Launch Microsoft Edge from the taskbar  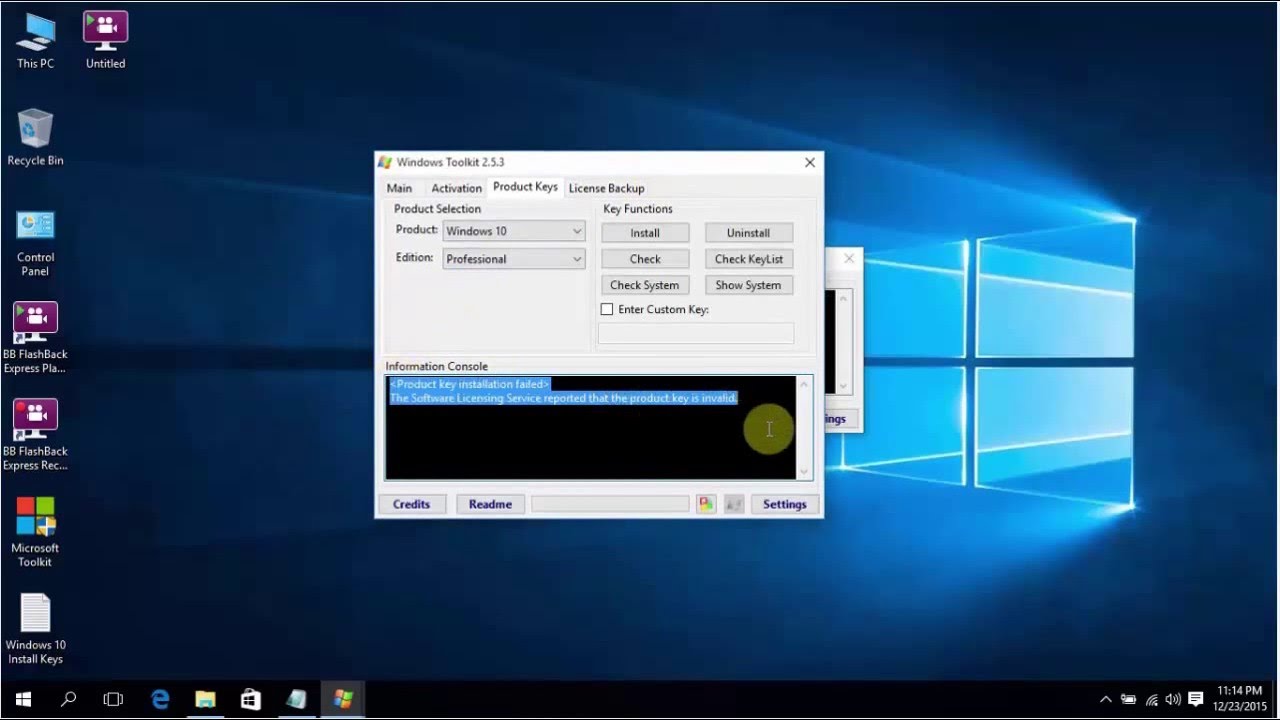(x=160, y=700)
